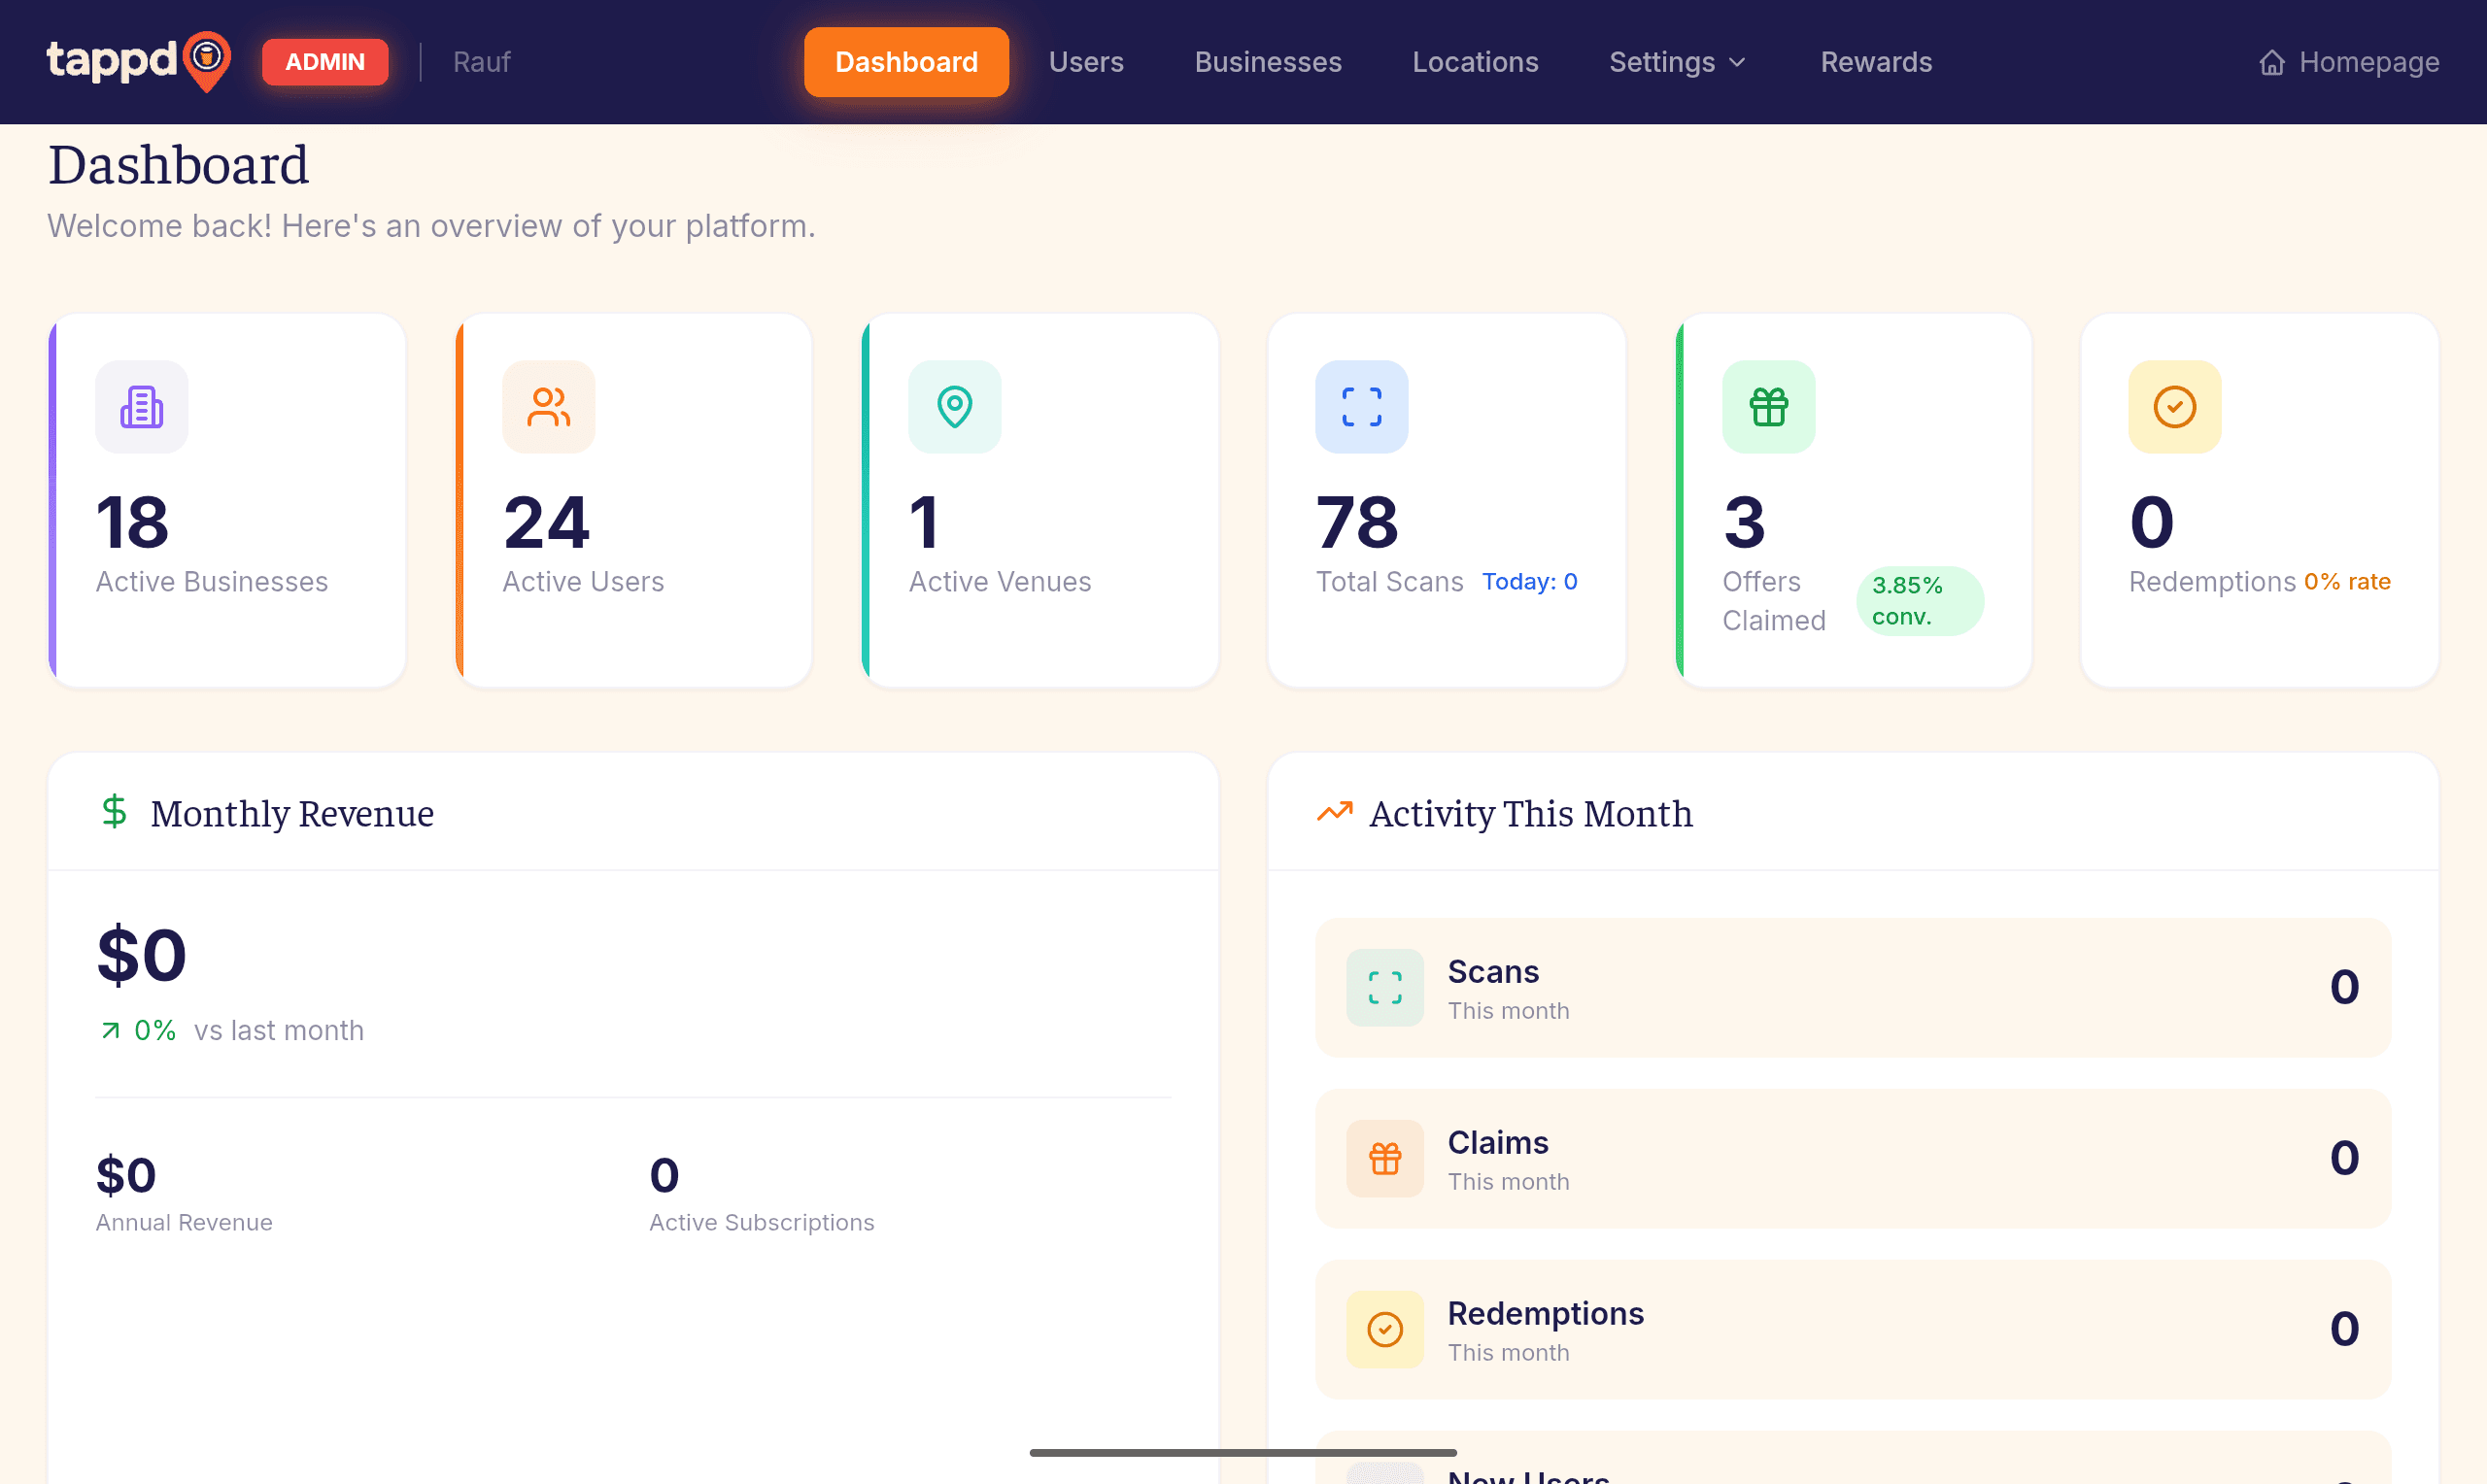Open the Dashboard tab
Image resolution: width=2487 pixels, height=1484 pixels.
click(906, 62)
